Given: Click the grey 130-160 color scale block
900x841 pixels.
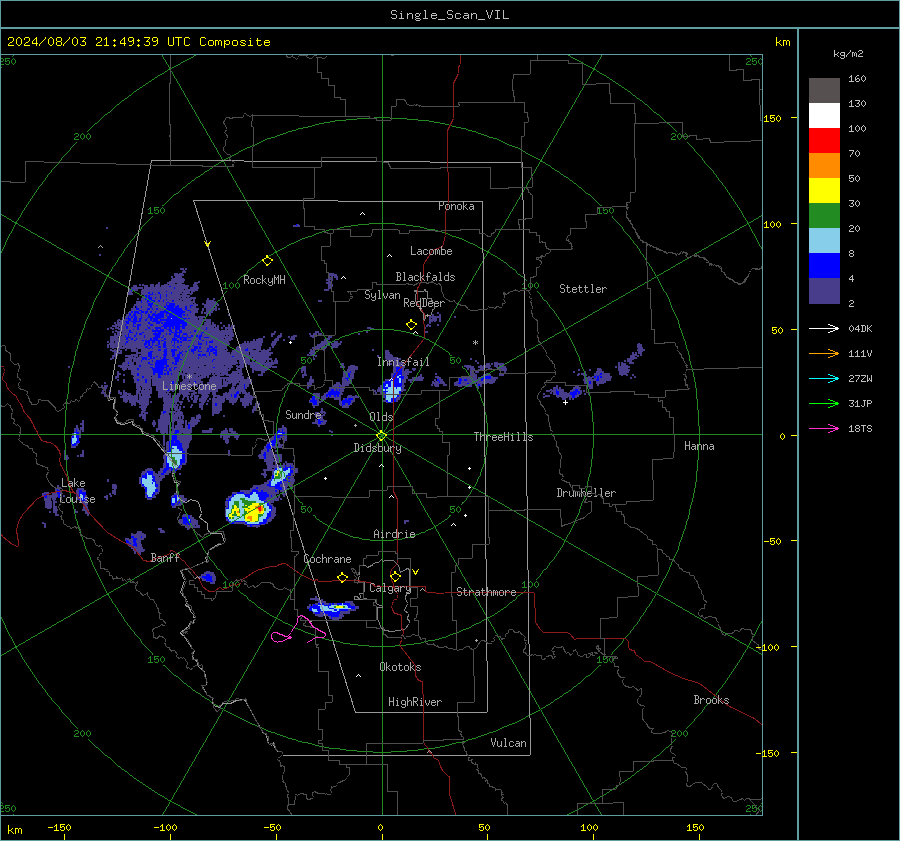Looking at the screenshot, I should (824, 91).
